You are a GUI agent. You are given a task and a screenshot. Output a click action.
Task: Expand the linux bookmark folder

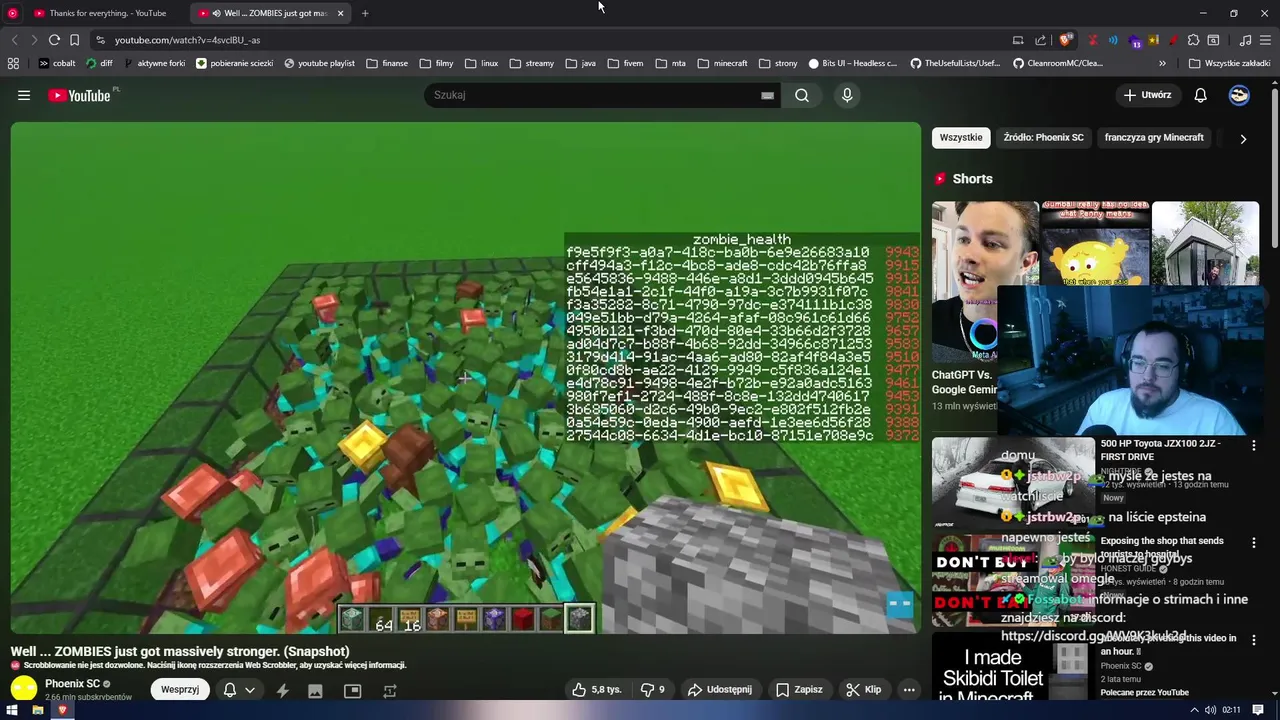(x=481, y=63)
